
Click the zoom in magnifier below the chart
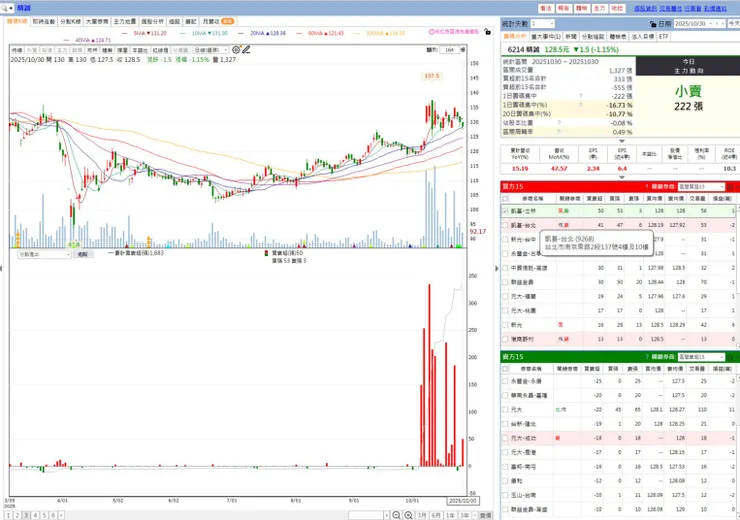click(x=408, y=515)
